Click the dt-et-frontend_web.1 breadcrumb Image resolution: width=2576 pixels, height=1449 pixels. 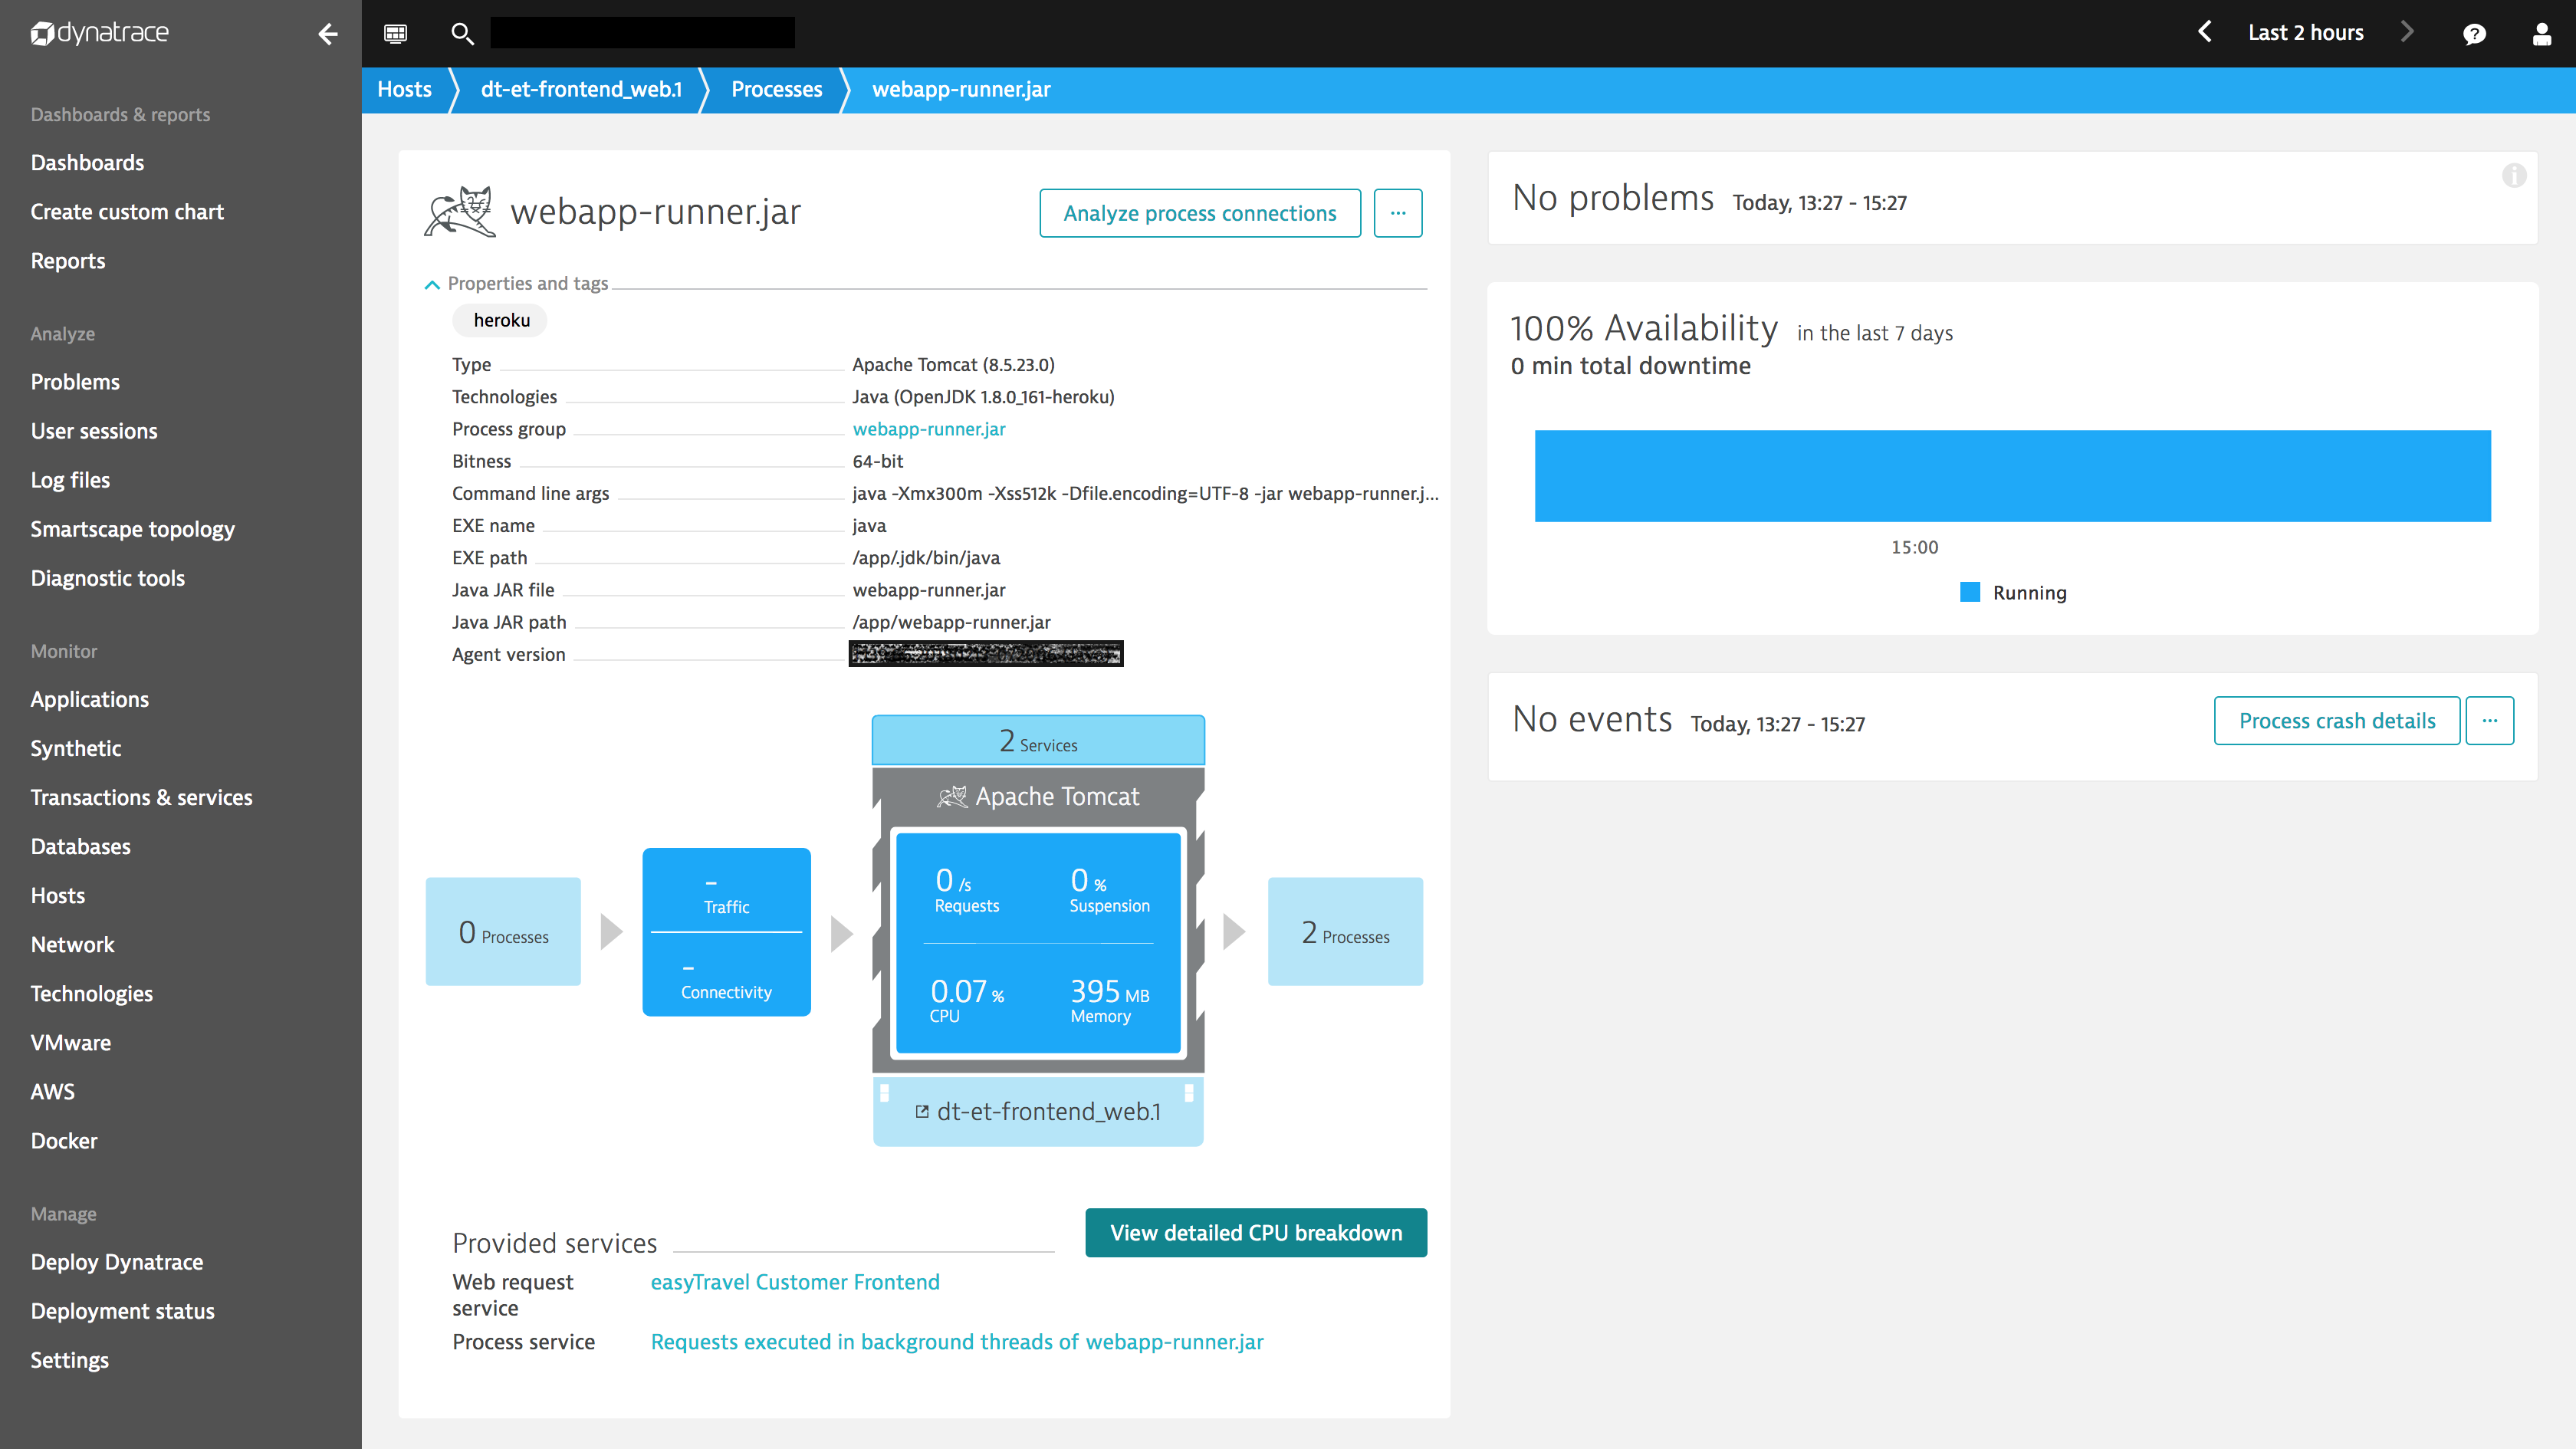[581, 89]
